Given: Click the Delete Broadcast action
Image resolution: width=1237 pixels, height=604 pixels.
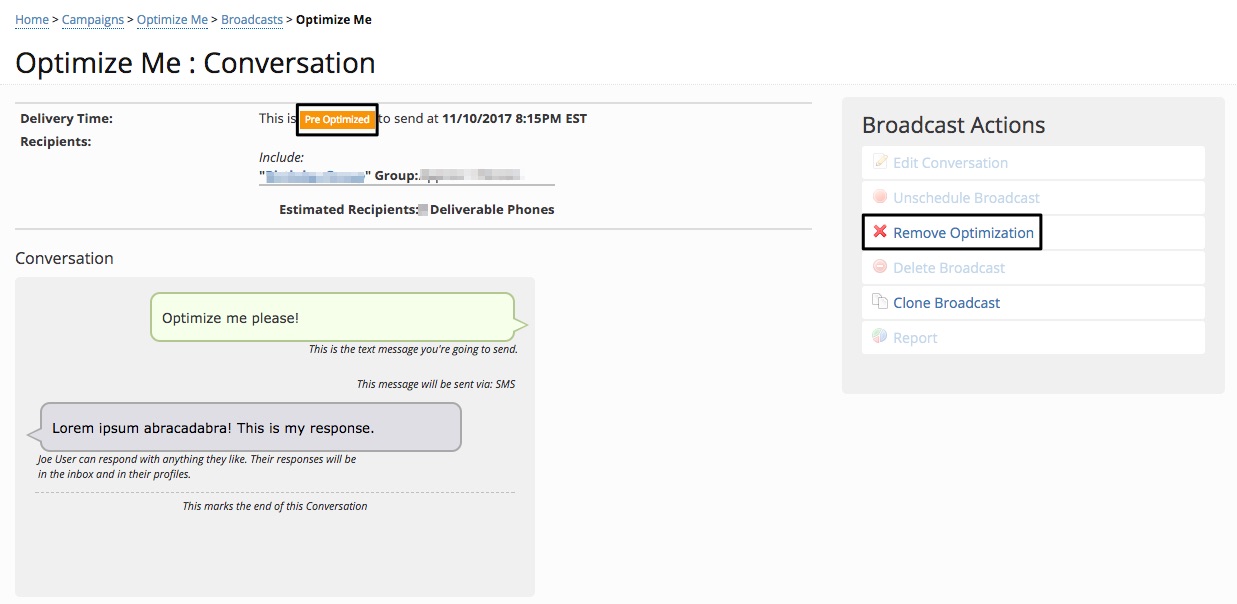Looking at the screenshot, I should tap(1033, 267).
